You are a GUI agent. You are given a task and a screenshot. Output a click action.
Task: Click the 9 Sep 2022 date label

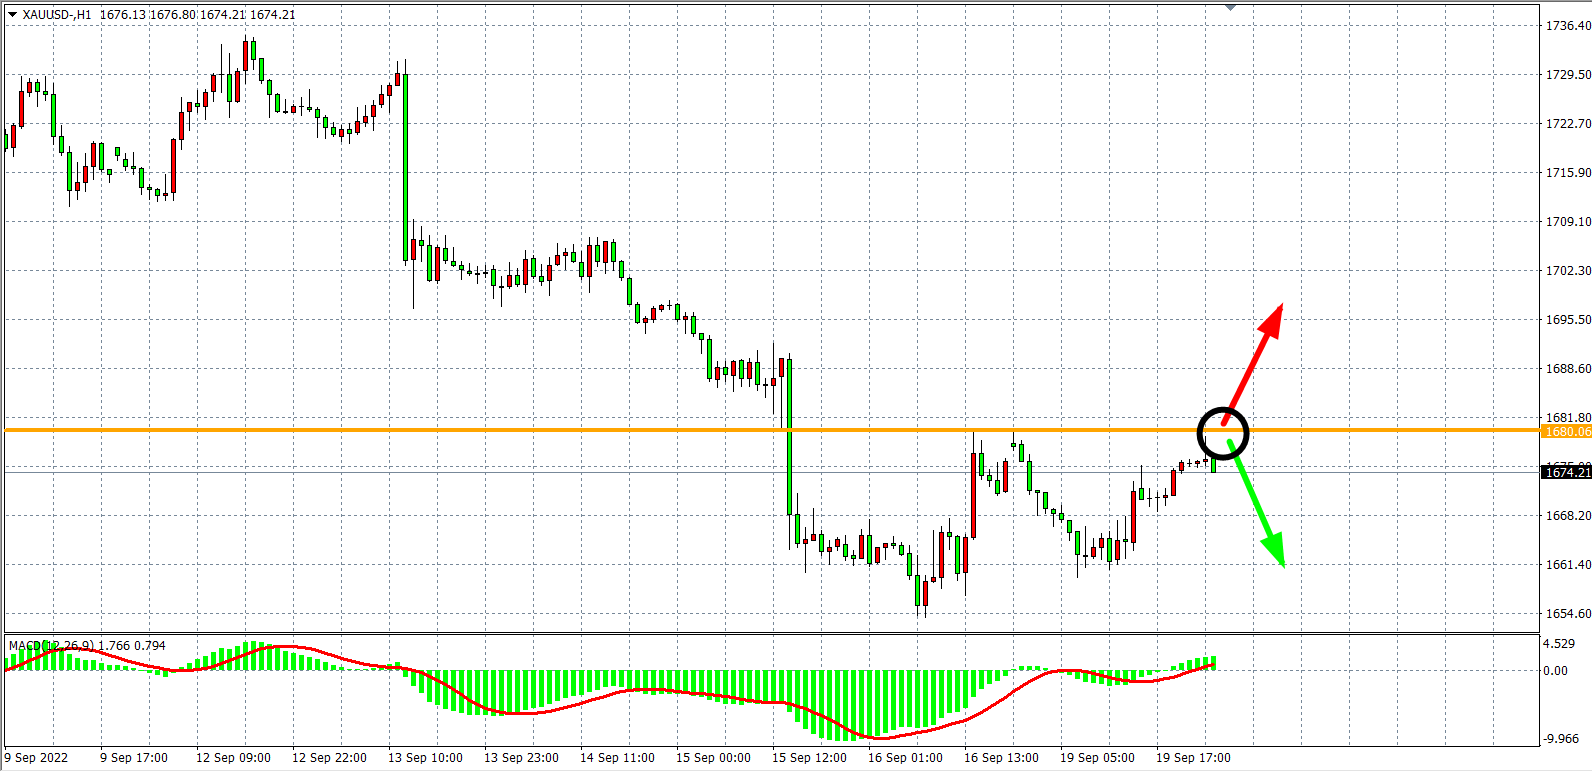[x=37, y=758]
